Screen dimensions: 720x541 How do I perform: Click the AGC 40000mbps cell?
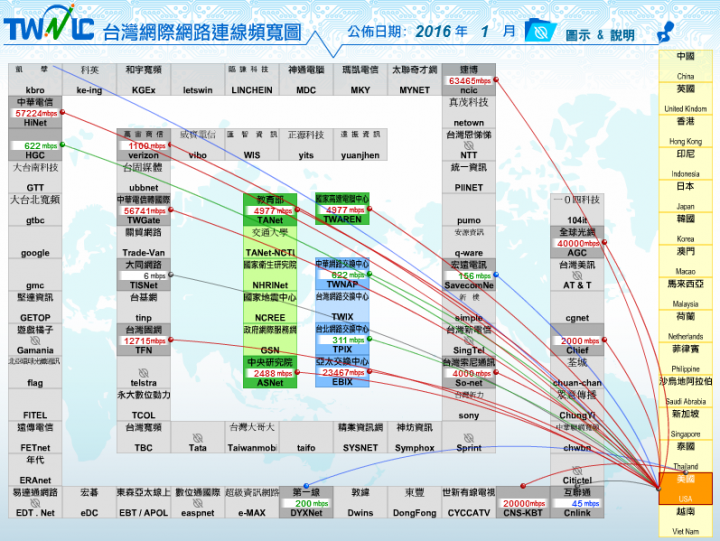pyautogui.click(x=577, y=242)
